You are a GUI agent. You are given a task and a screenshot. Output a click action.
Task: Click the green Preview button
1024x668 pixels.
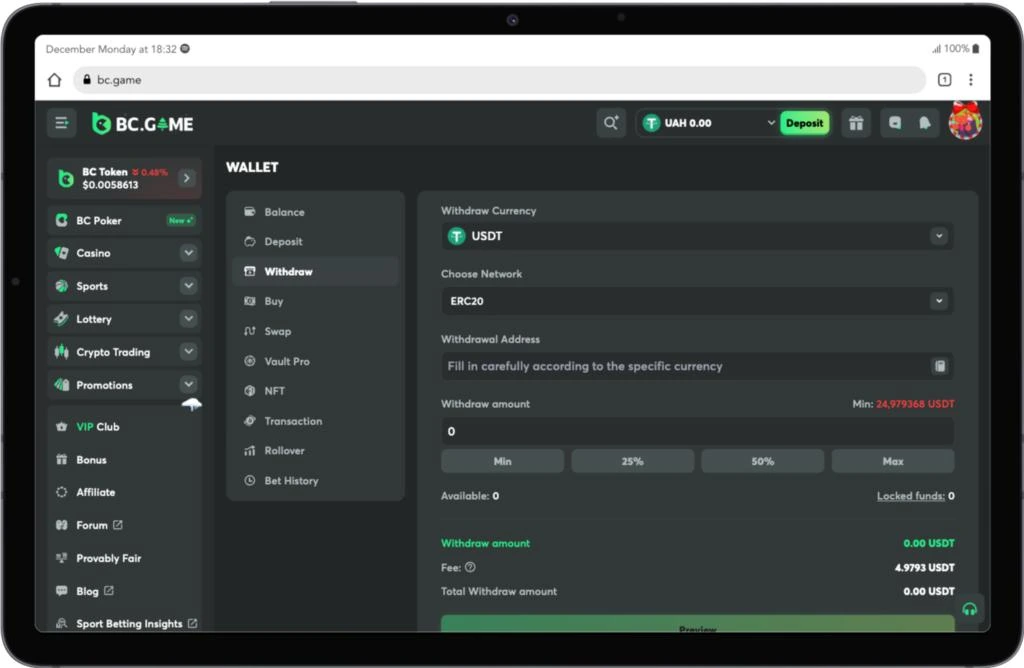(x=697, y=624)
